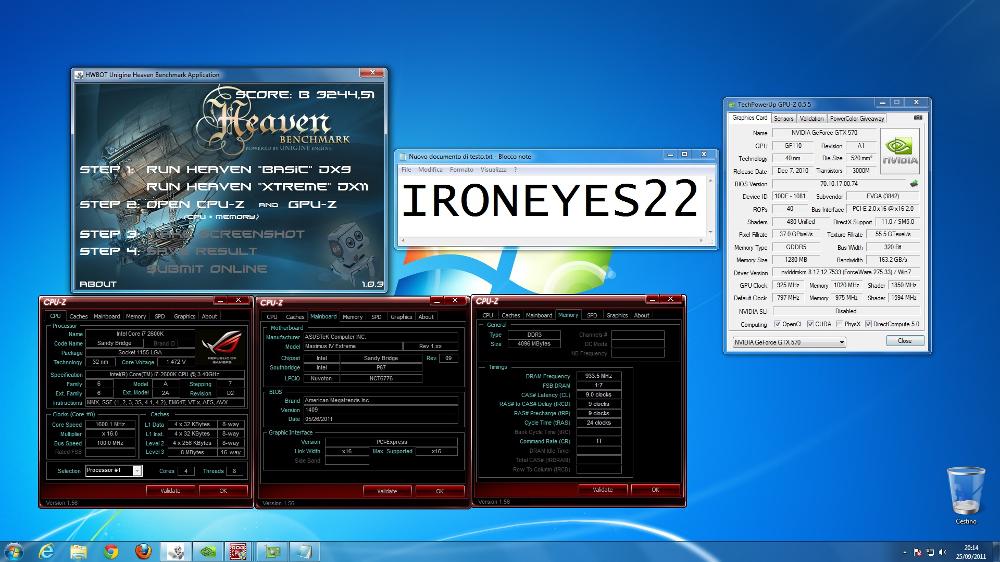Image resolution: width=1000 pixels, height=562 pixels.
Task: Toggle the OpenCL checkbox in GPU-Z
Action: point(777,324)
